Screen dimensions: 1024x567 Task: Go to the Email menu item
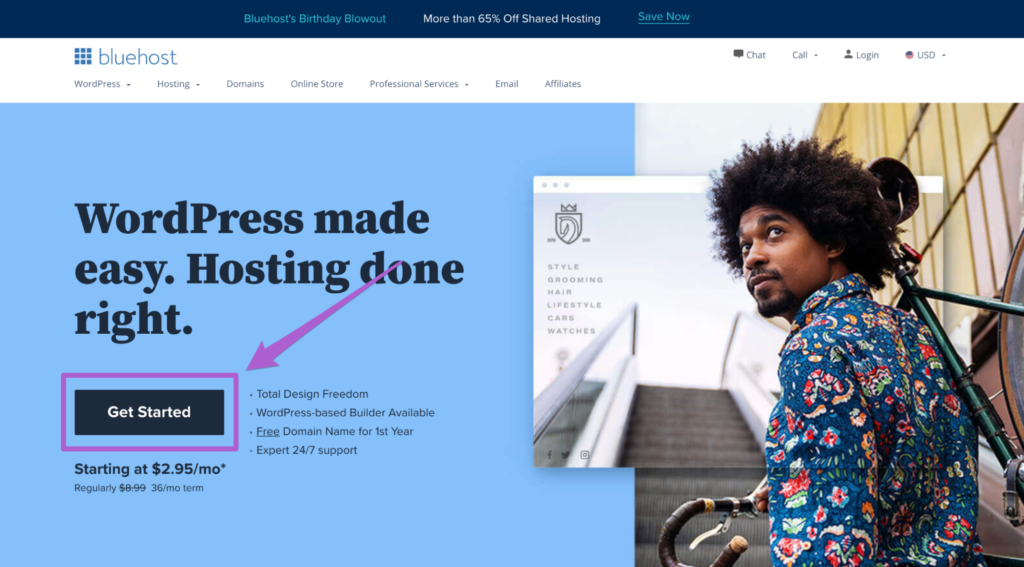coord(506,84)
